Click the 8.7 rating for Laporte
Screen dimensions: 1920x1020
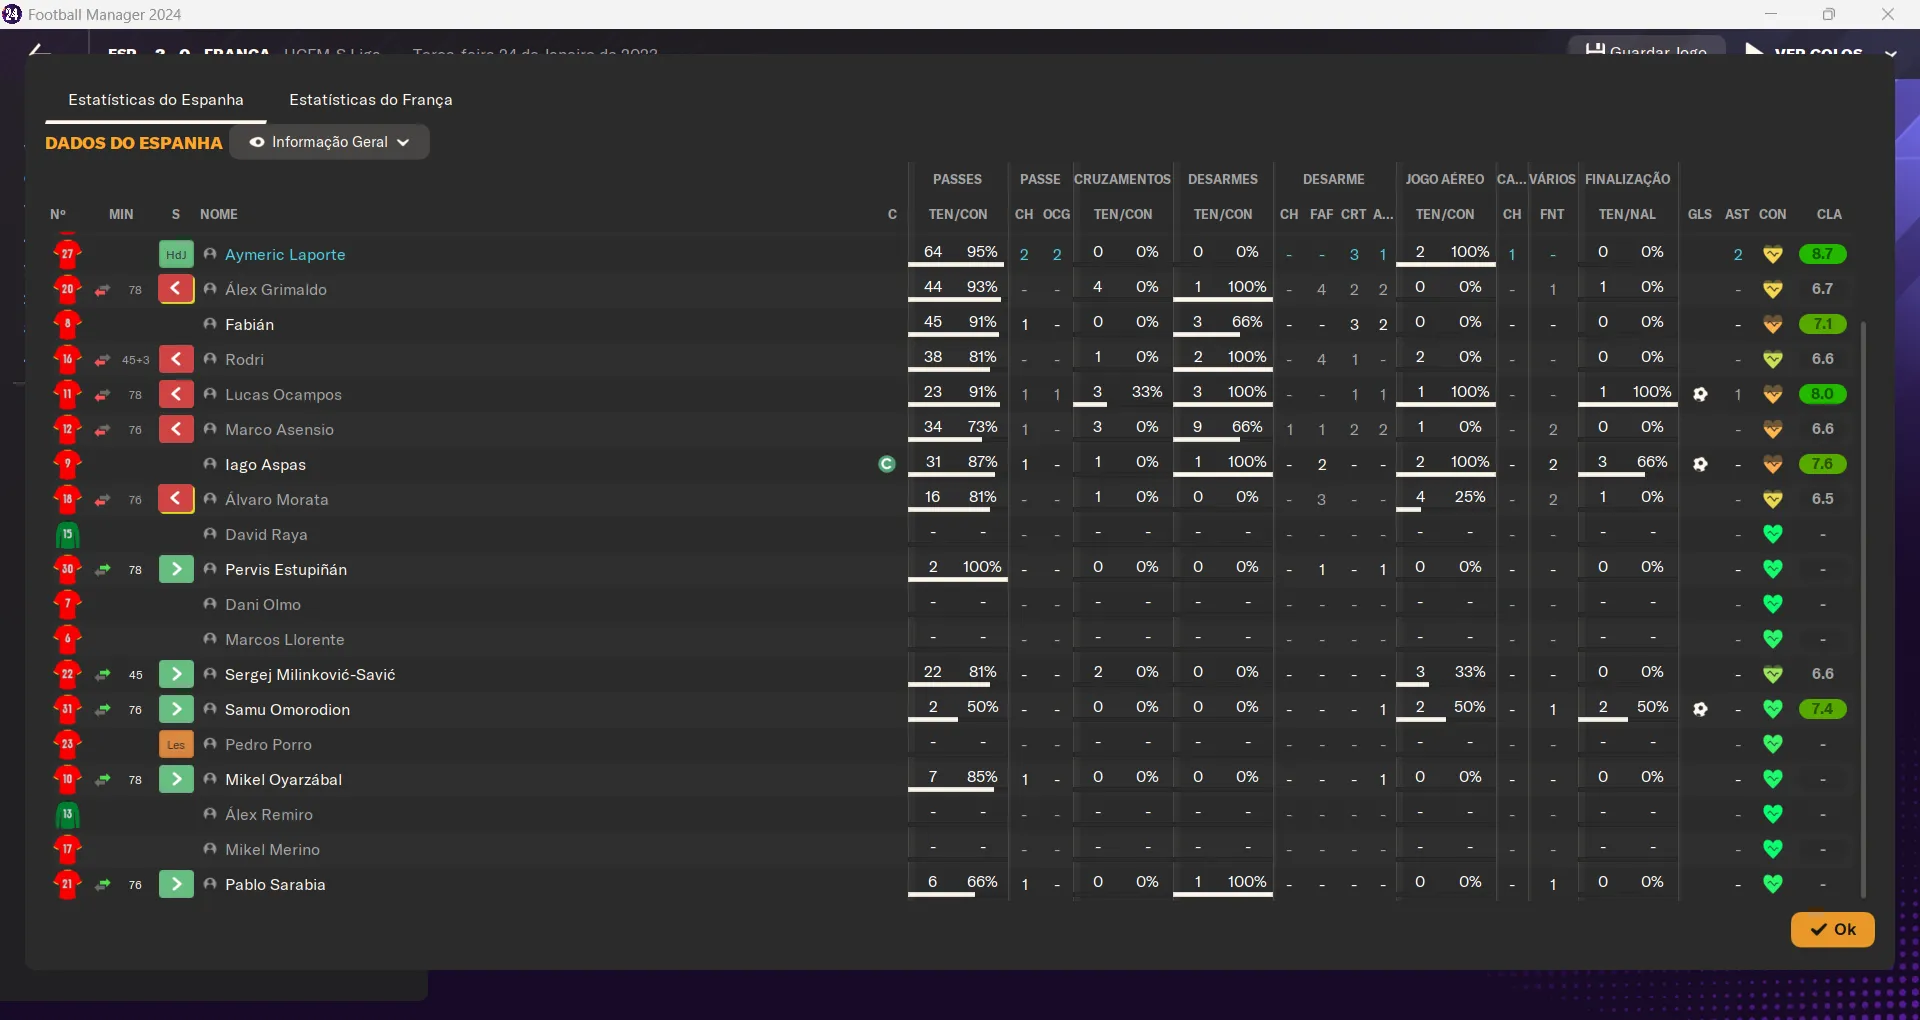click(1822, 254)
